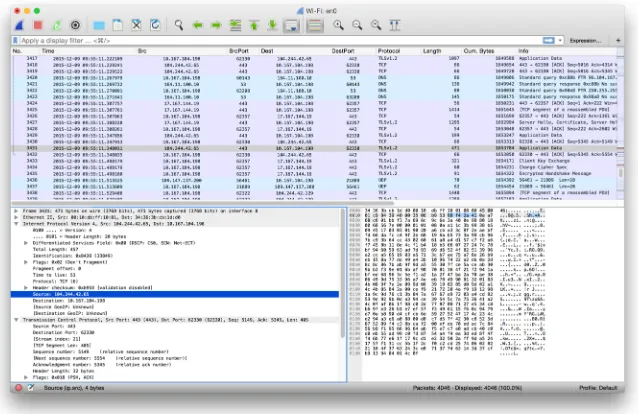Select packet 3436 UDP row
The width and height of the screenshot is (638, 414).
tap(315, 180)
